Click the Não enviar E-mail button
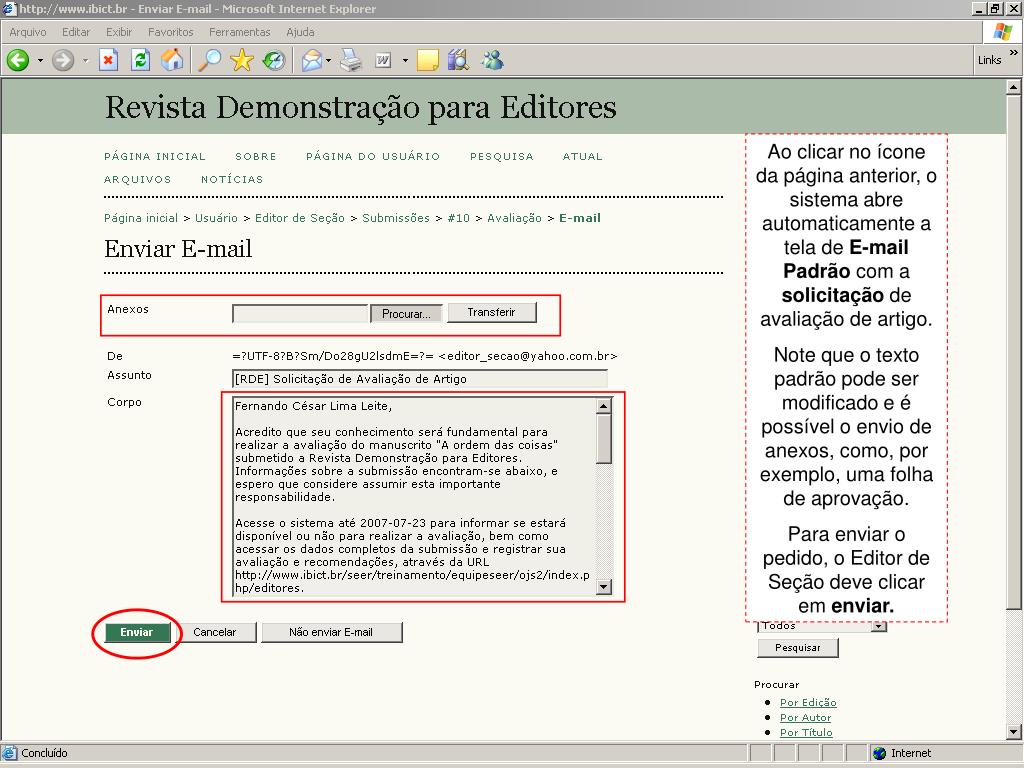This screenshot has height=768, width=1024. [331, 632]
